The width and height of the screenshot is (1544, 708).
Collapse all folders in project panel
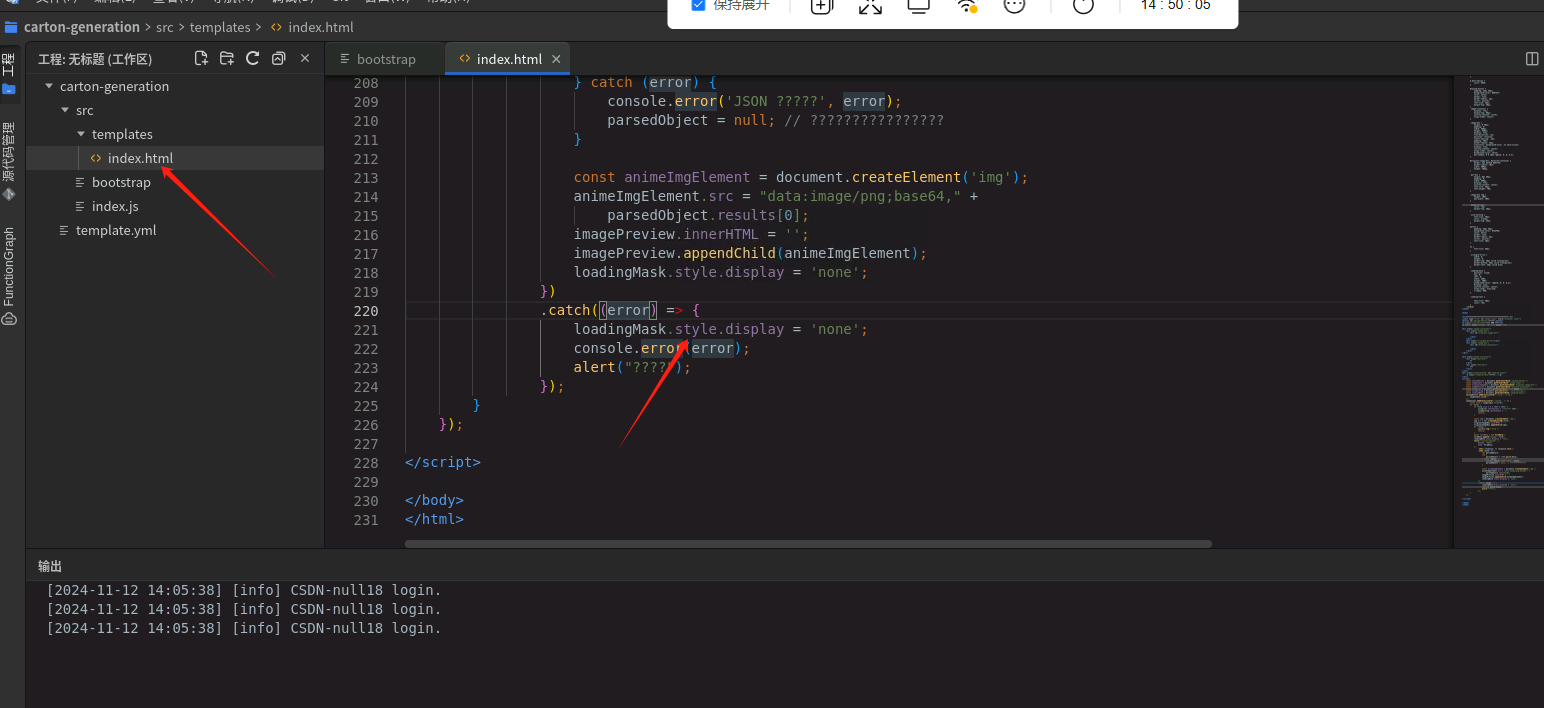(x=279, y=59)
